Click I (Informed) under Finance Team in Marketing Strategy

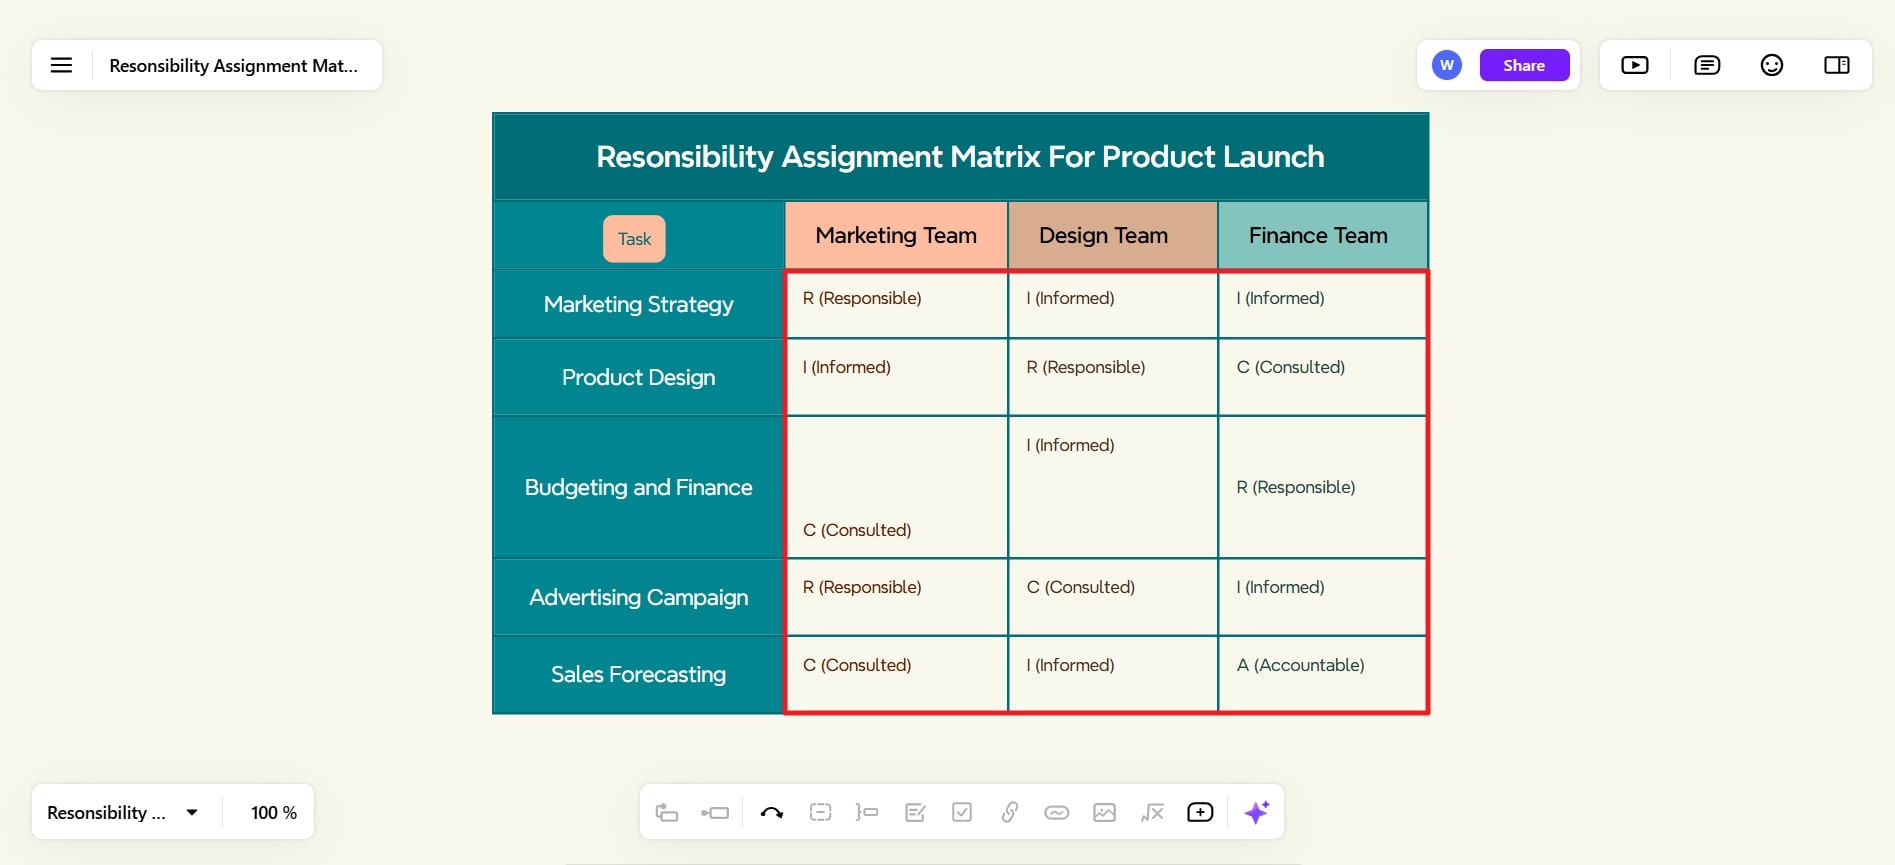click(x=1280, y=298)
